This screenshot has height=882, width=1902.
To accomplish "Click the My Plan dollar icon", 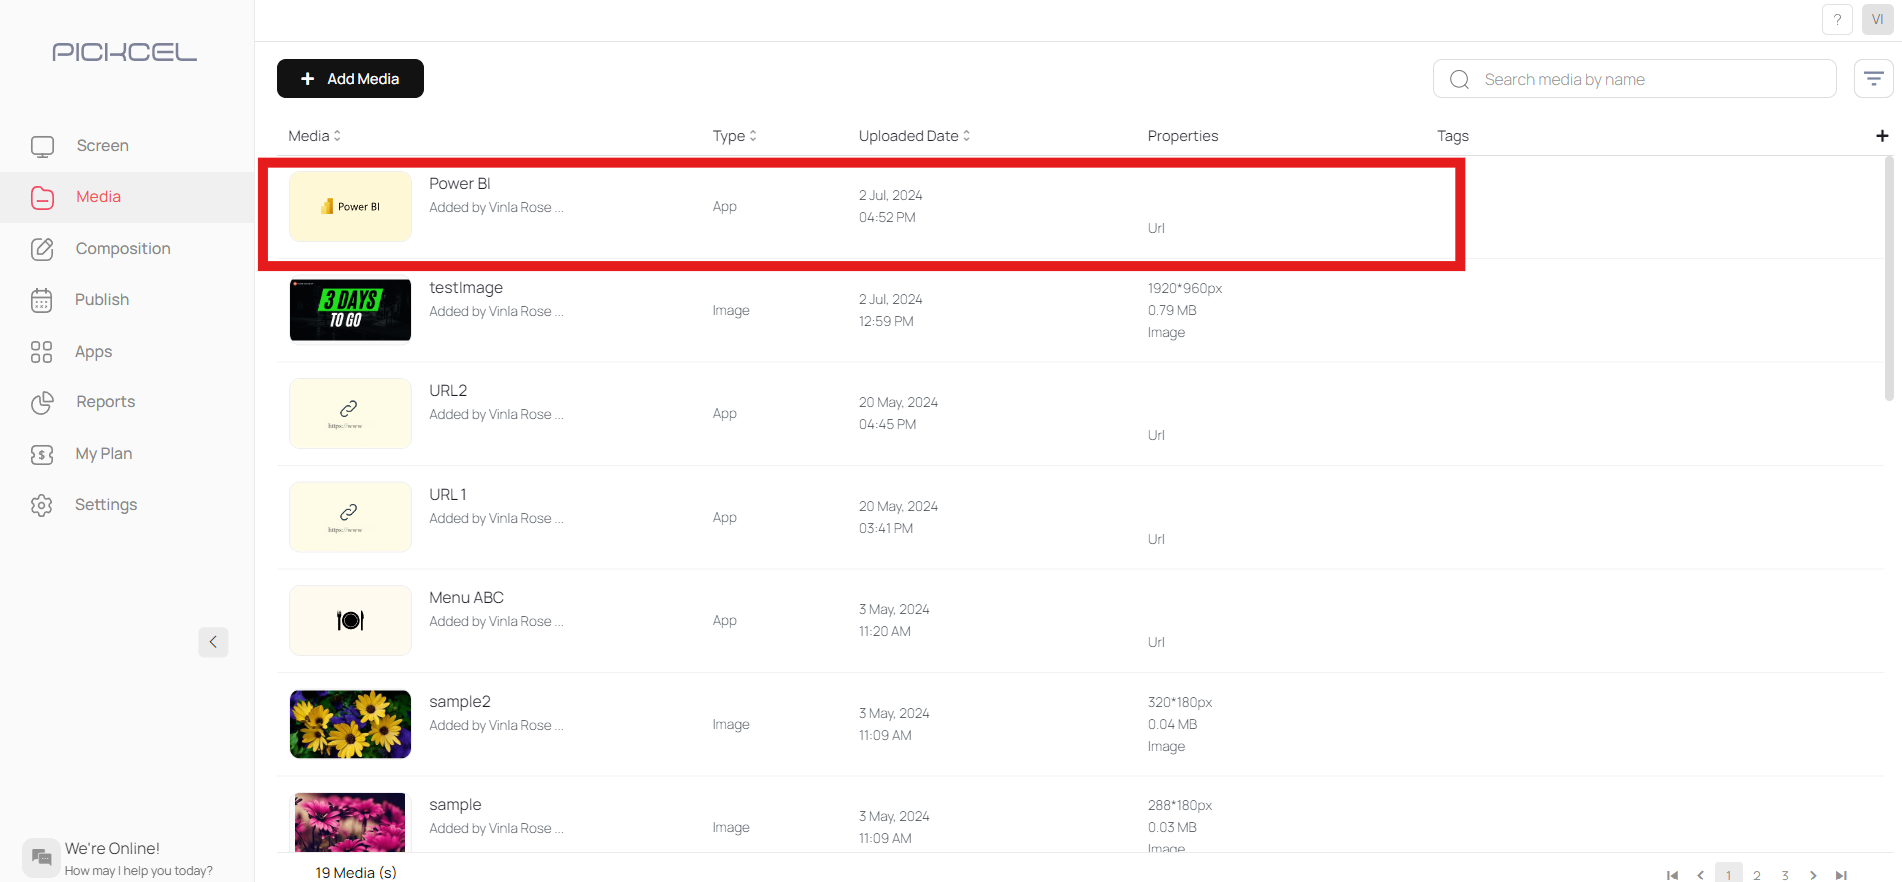I will click(42, 454).
